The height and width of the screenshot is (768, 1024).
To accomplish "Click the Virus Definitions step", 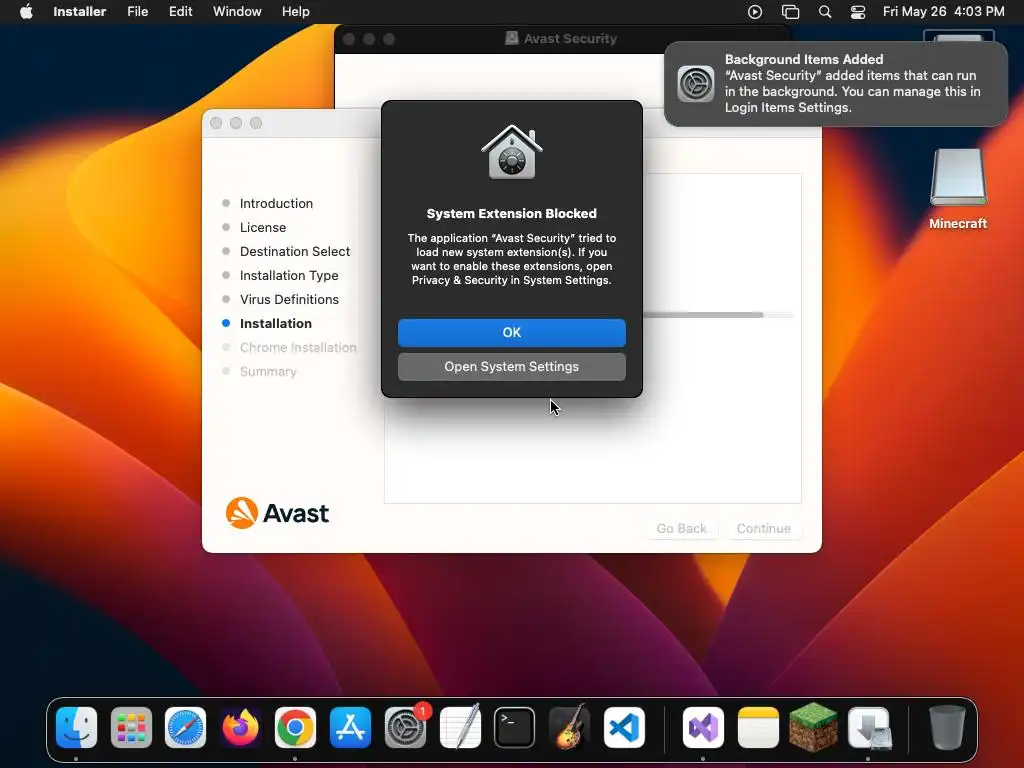I will (289, 299).
